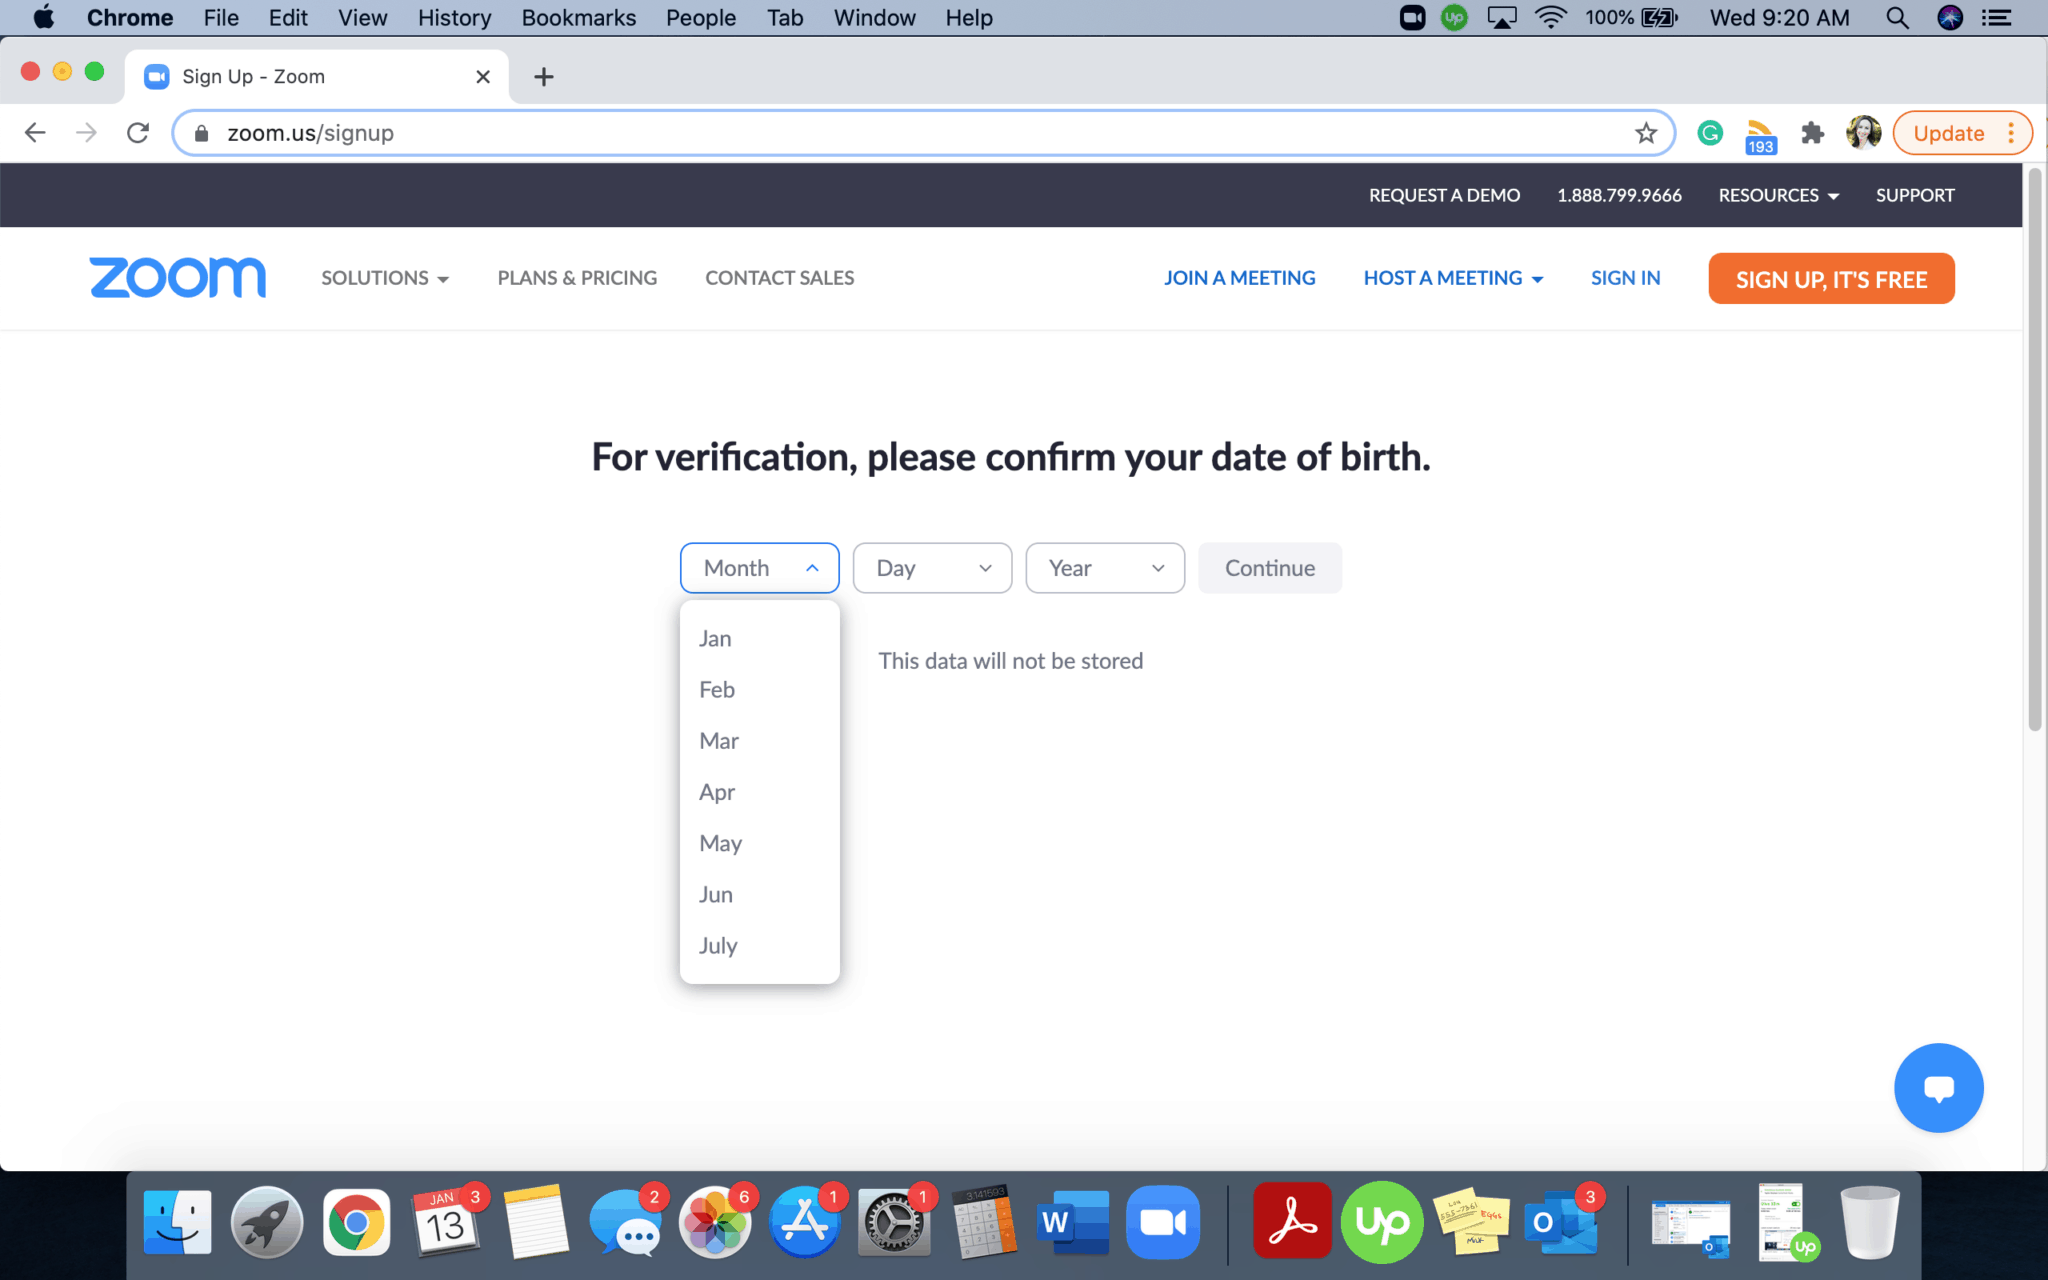Click the Chrome profile avatar icon

(1863, 133)
